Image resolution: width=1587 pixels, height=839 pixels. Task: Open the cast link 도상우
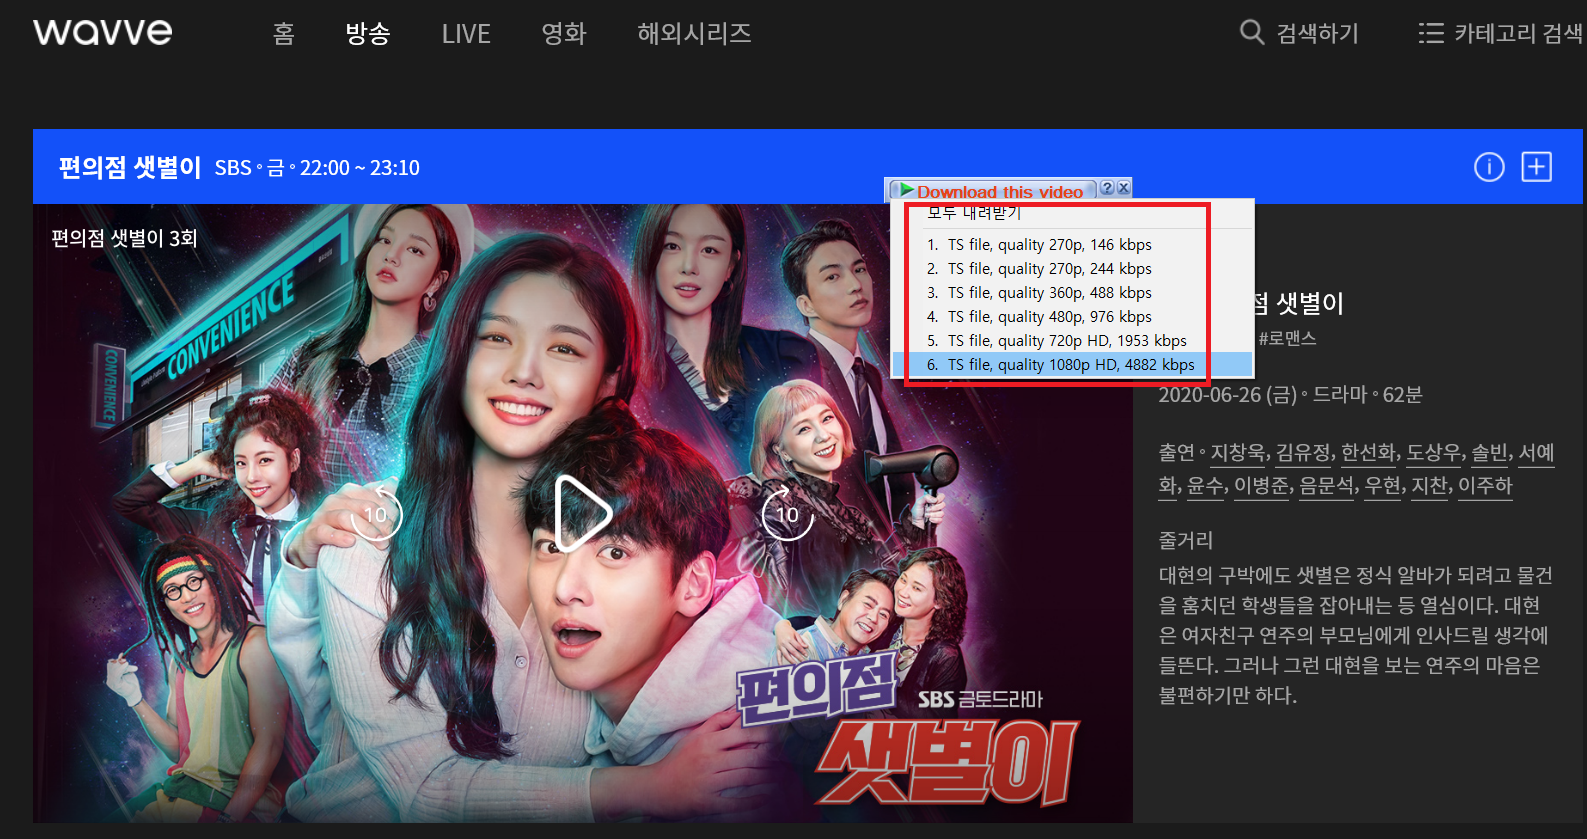point(1433,453)
